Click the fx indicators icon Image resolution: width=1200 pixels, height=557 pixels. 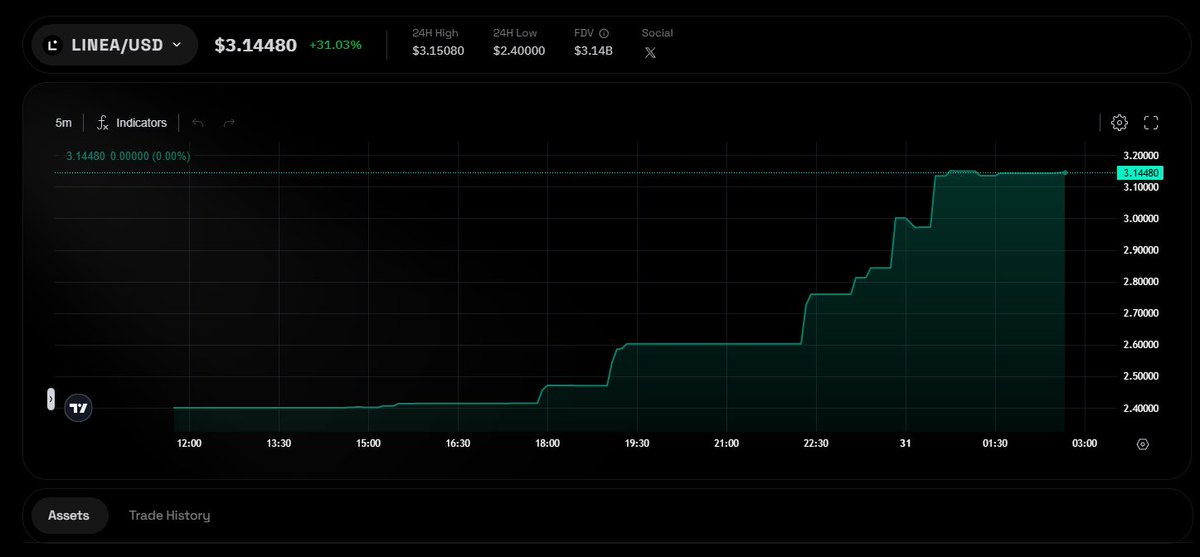pos(102,123)
